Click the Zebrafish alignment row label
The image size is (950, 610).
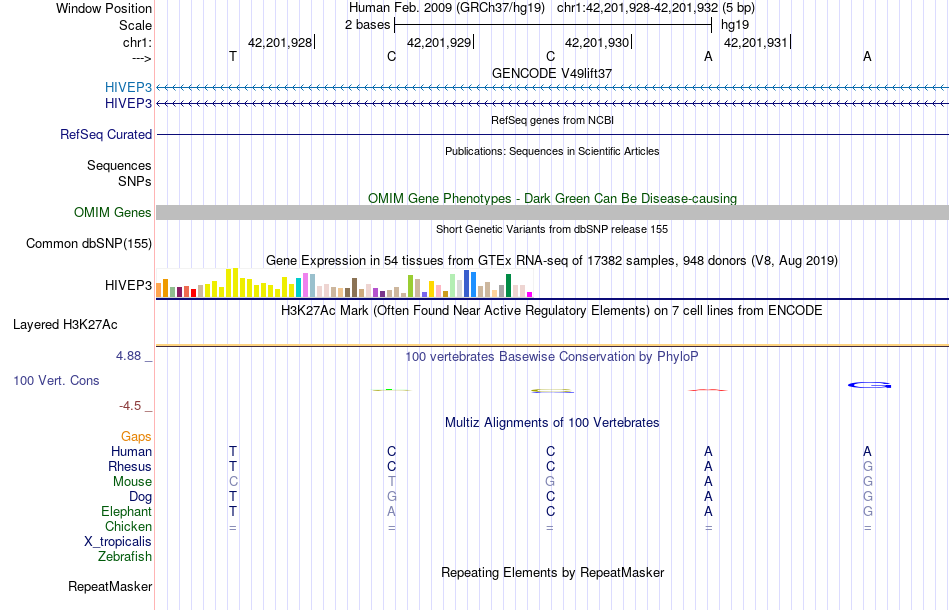pos(125,556)
